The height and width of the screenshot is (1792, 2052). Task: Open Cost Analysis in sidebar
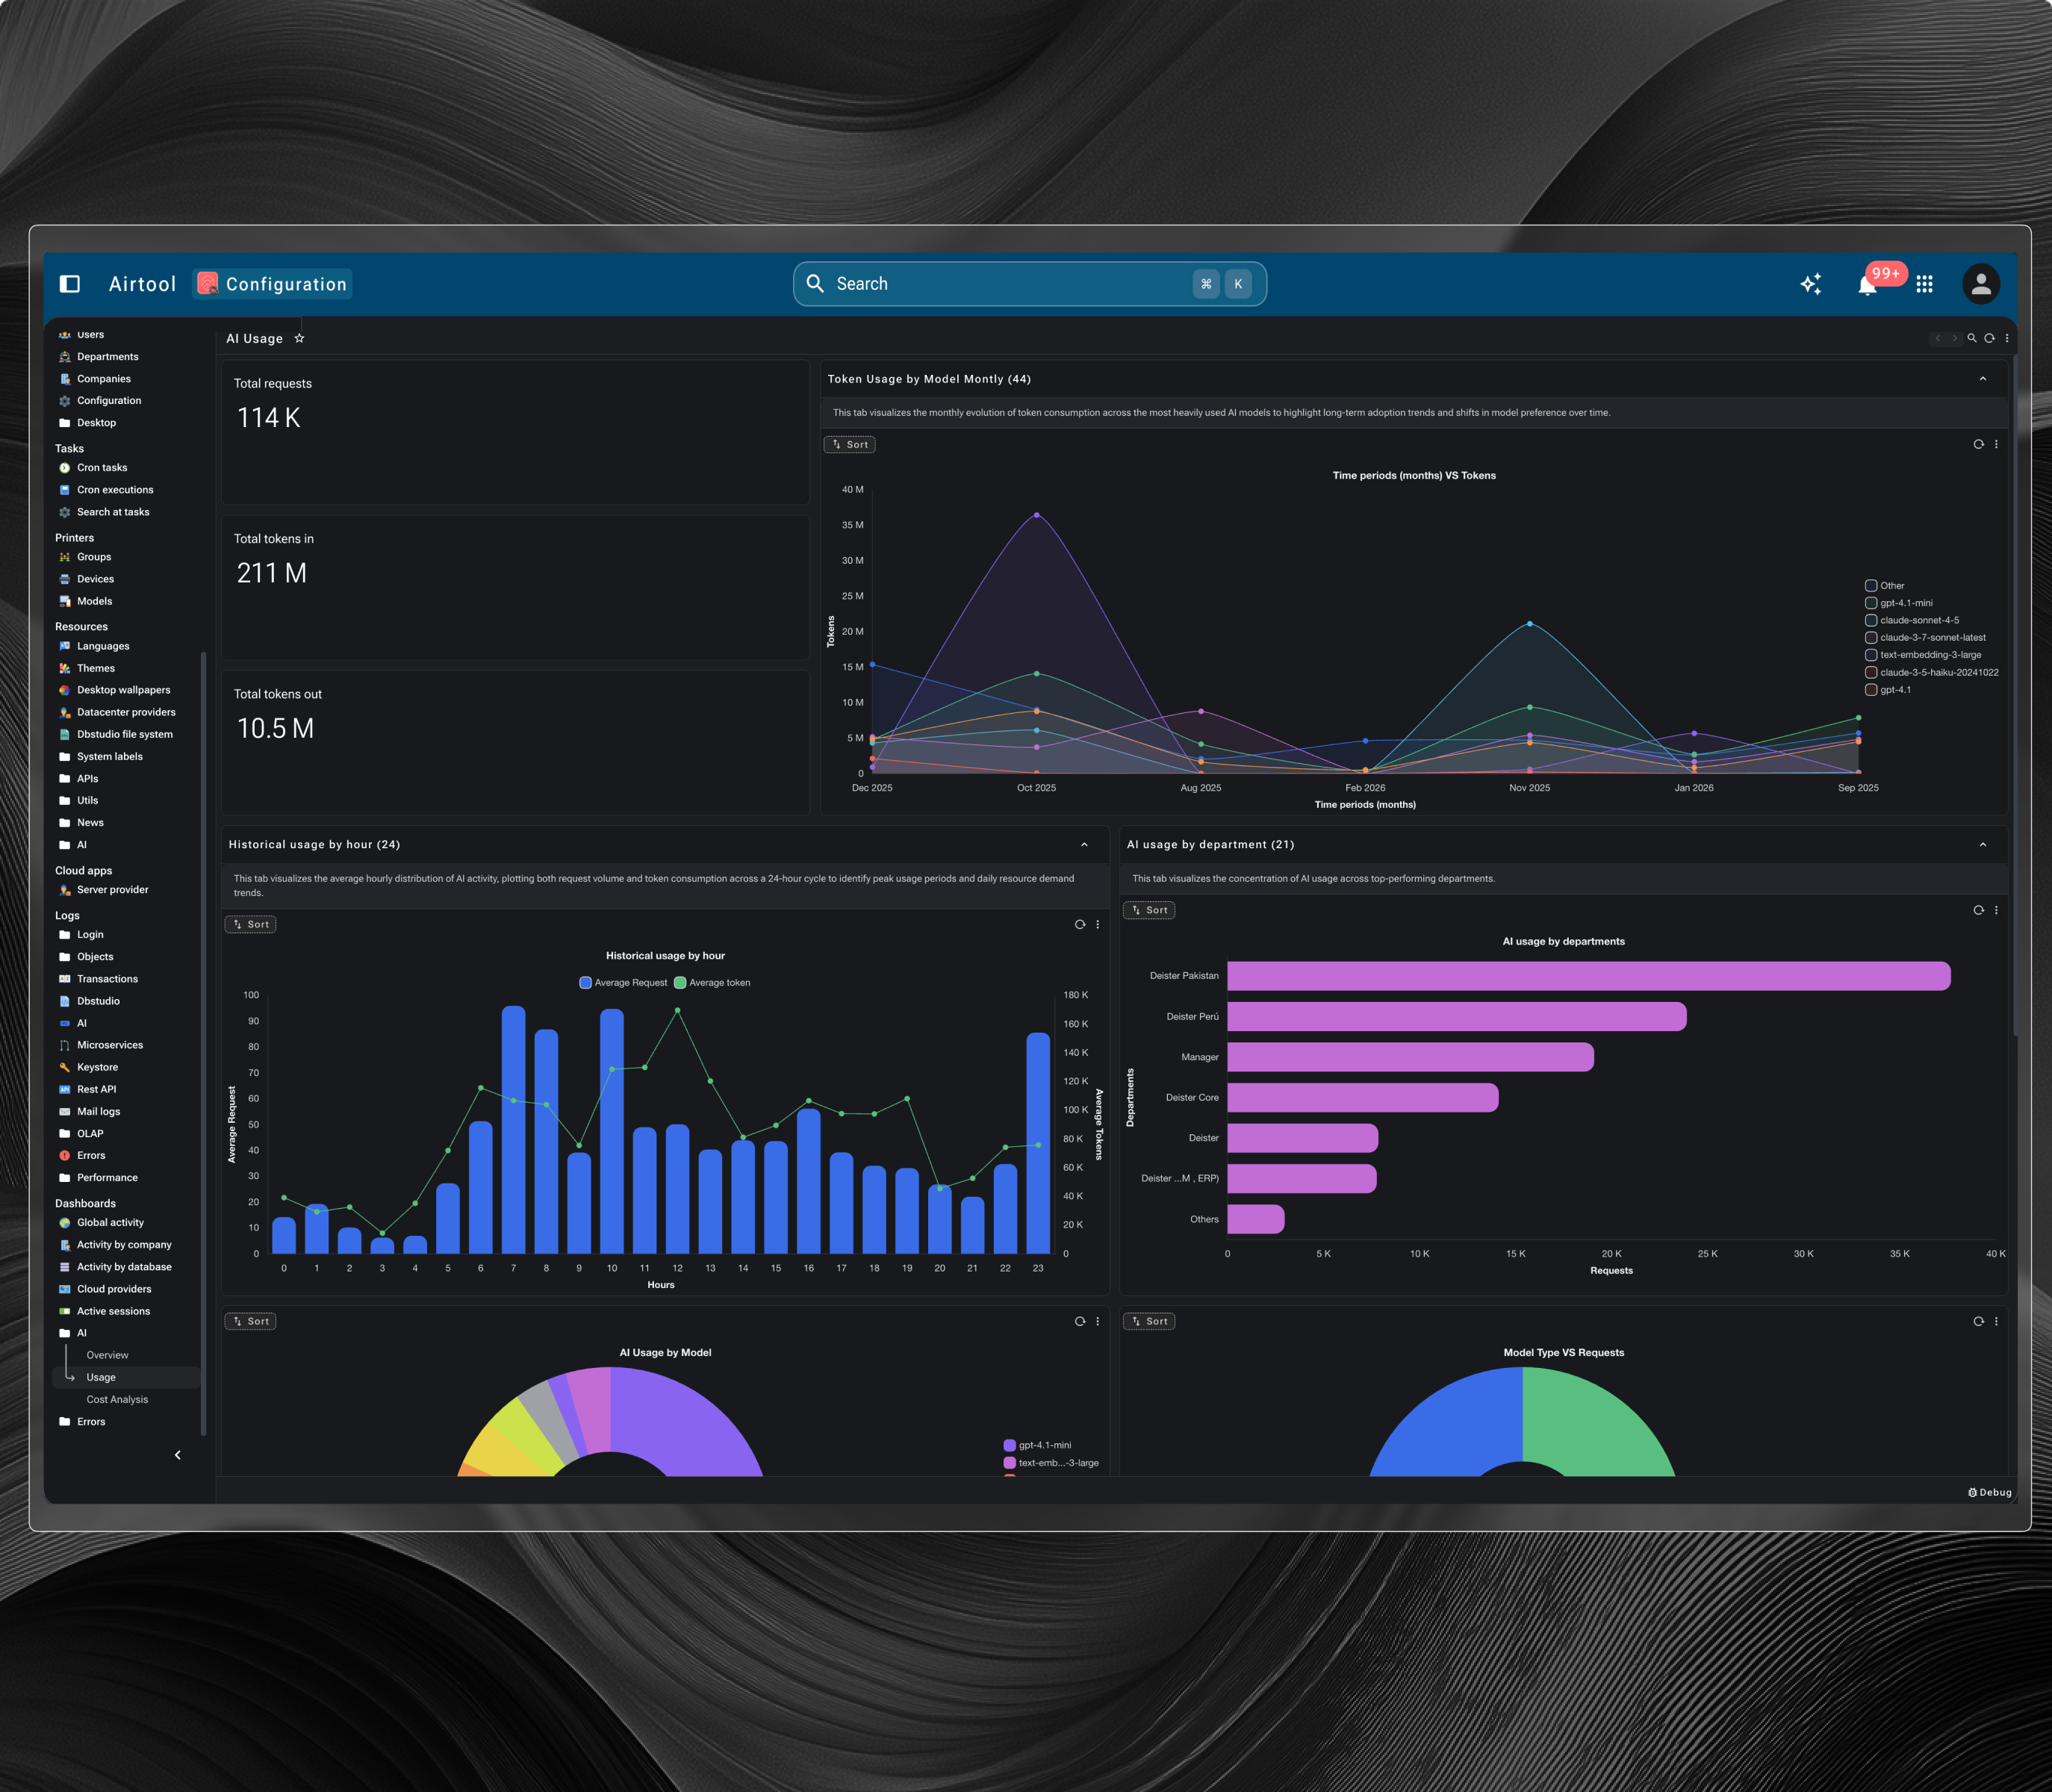[x=117, y=1399]
